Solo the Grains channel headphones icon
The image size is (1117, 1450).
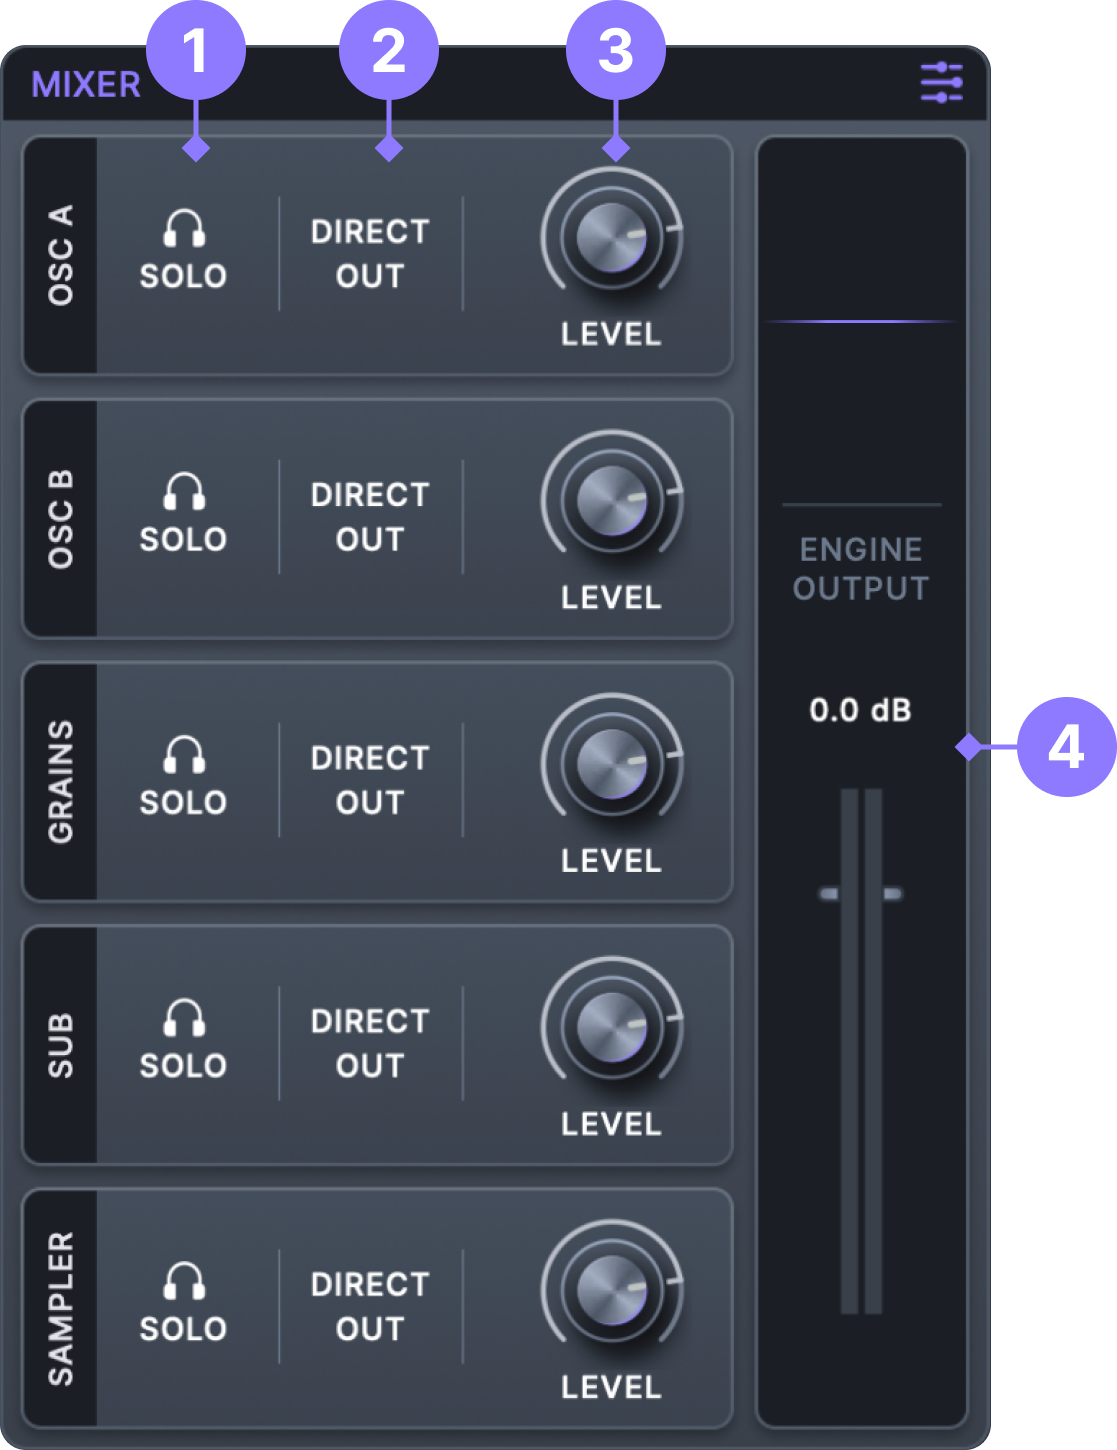(184, 756)
